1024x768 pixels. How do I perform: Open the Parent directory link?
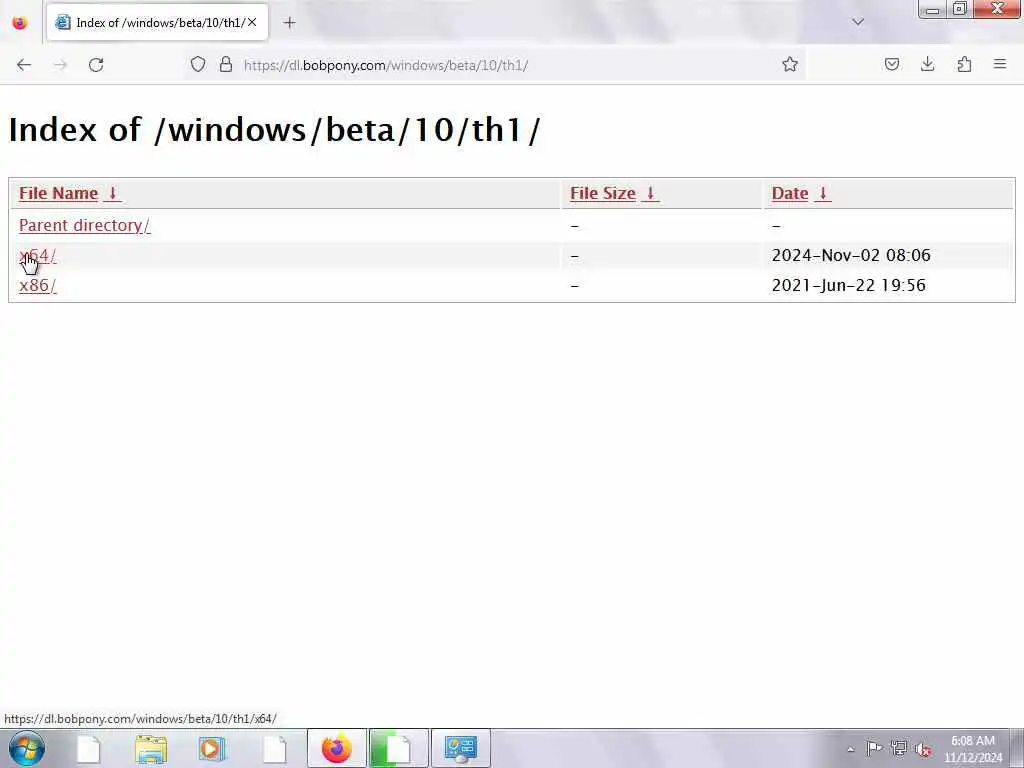[84, 225]
